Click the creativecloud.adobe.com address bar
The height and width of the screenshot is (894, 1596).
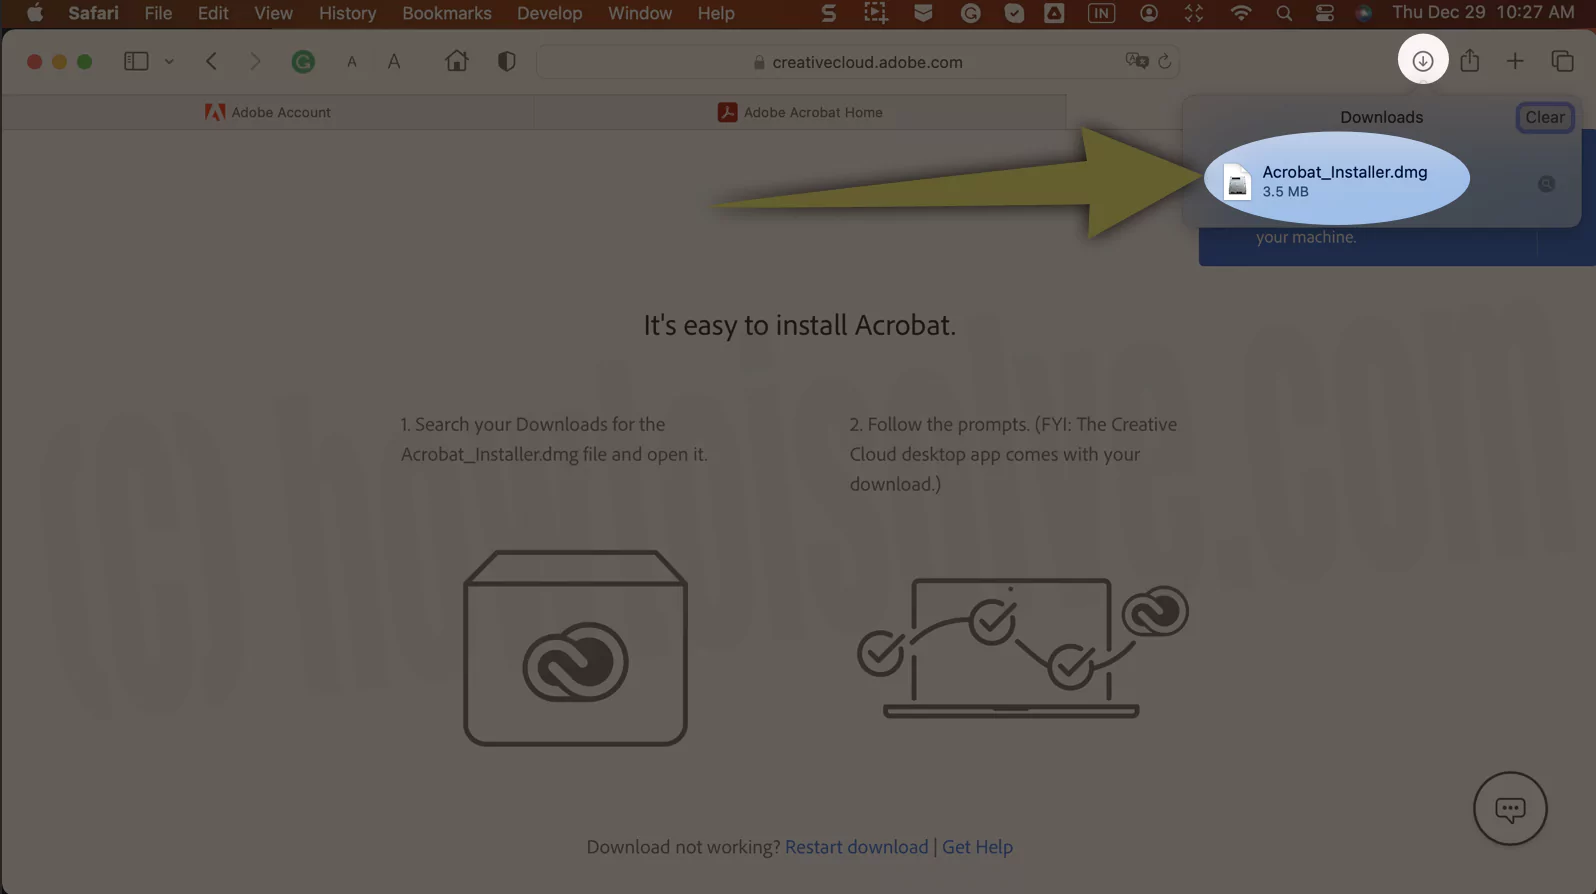[858, 61]
